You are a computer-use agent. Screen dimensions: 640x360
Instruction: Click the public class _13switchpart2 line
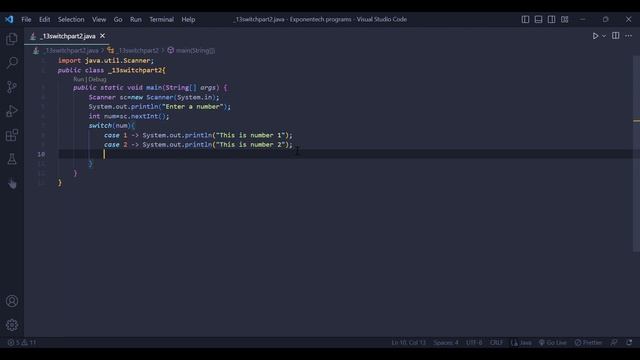pyautogui.click(x=111, y=70)
